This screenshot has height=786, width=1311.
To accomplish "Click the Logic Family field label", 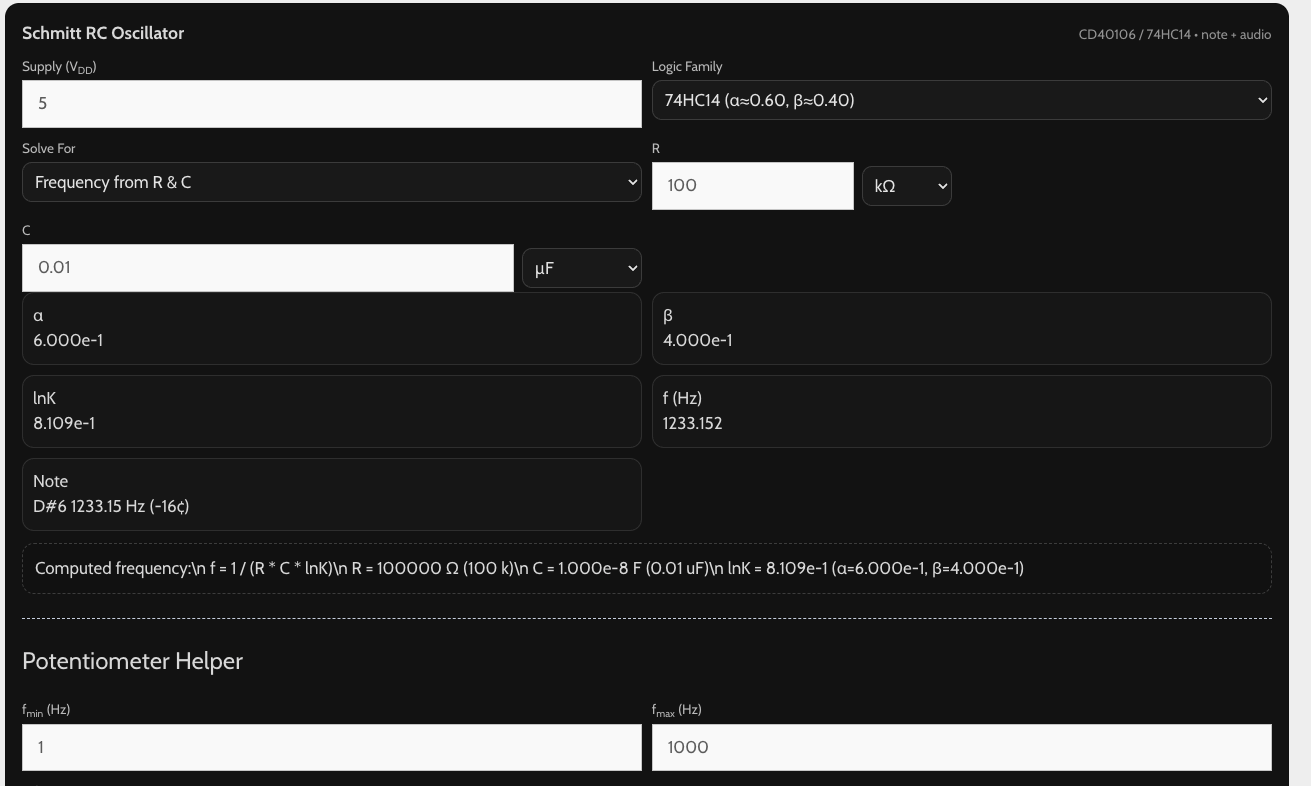I will pyautogui.click(x=687, y=67).
